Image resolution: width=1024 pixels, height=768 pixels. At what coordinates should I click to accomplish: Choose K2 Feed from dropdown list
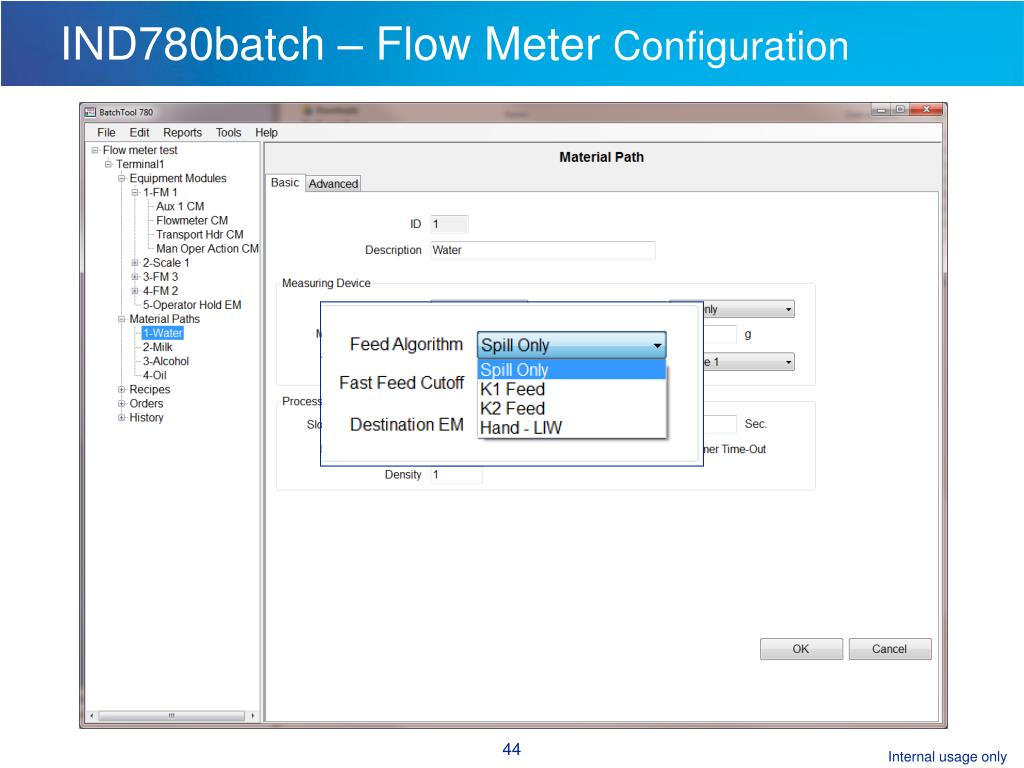571,408
